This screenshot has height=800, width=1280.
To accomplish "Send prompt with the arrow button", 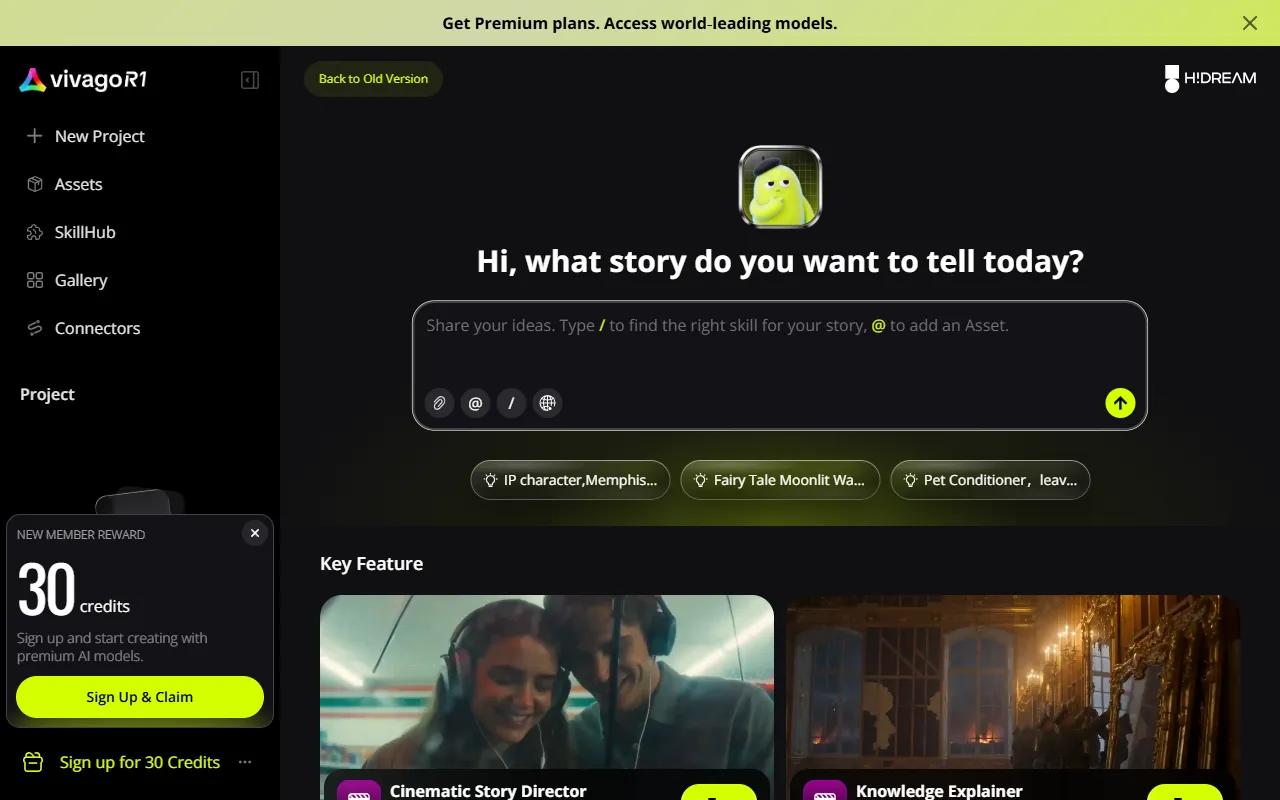I will tap(1120, 403).
